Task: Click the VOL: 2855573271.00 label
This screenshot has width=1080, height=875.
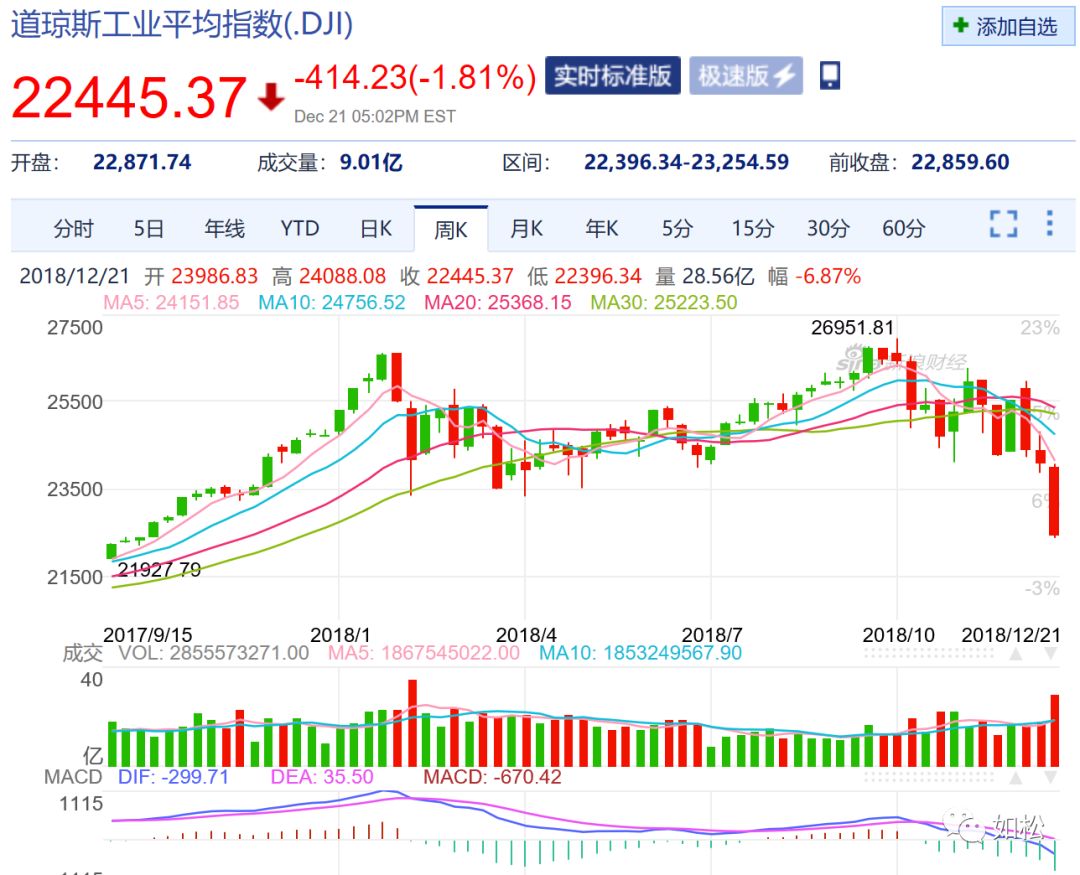Action: [214, 652]
